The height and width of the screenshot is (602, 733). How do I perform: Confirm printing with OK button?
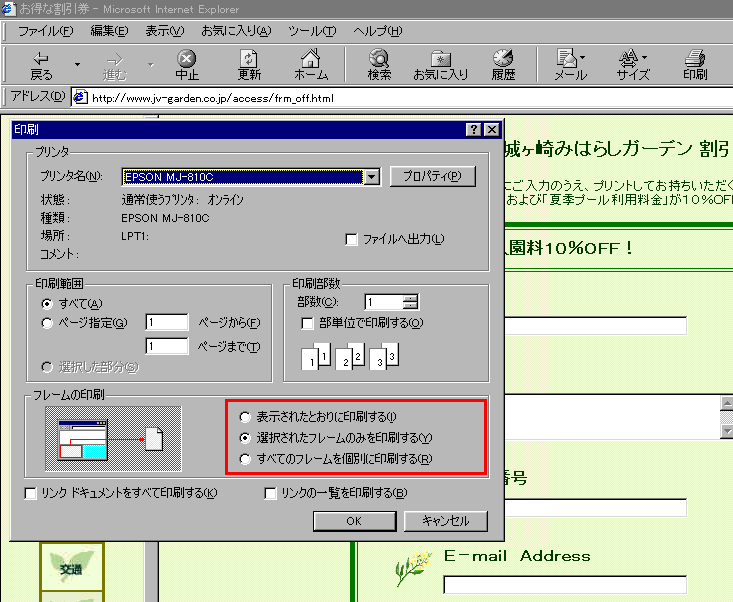point(354,521)
